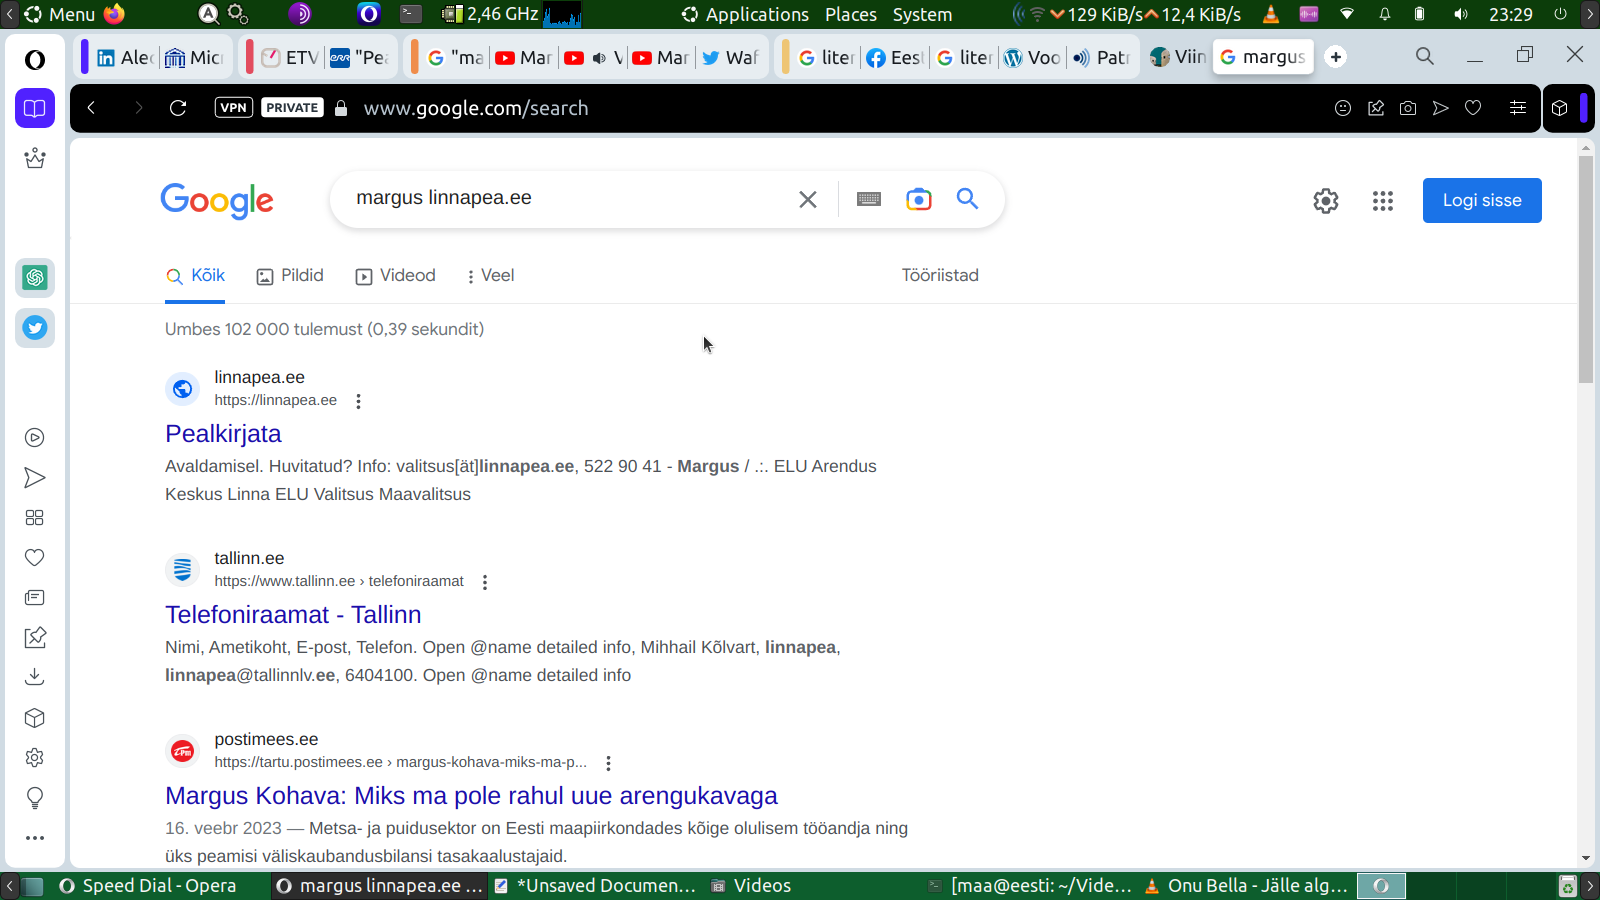Image resolution: width=1600 pixels, height=900 pixels.
Task: Open the Waf Twitter browser tab
Action: [x=730, y=58]
